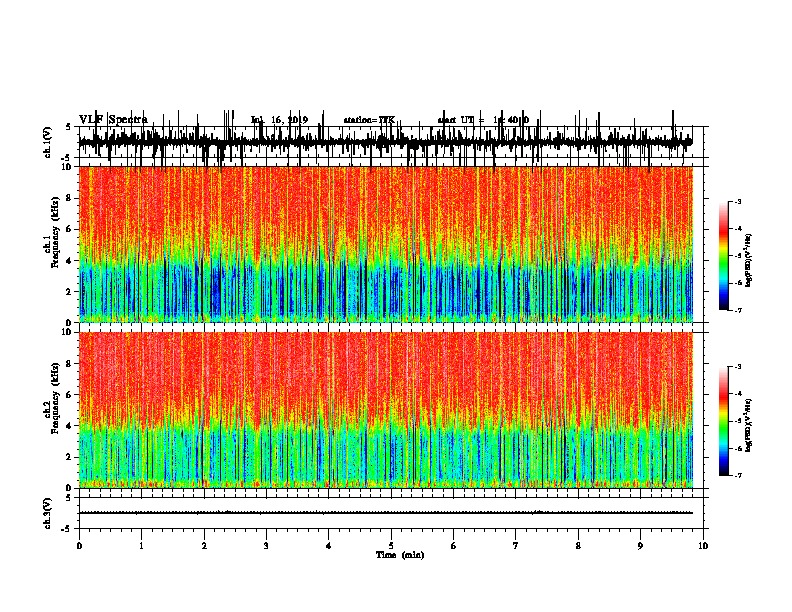Screen dimensions: 792x612
Task: Click the lower color scale bar
Action: [724, 421]
